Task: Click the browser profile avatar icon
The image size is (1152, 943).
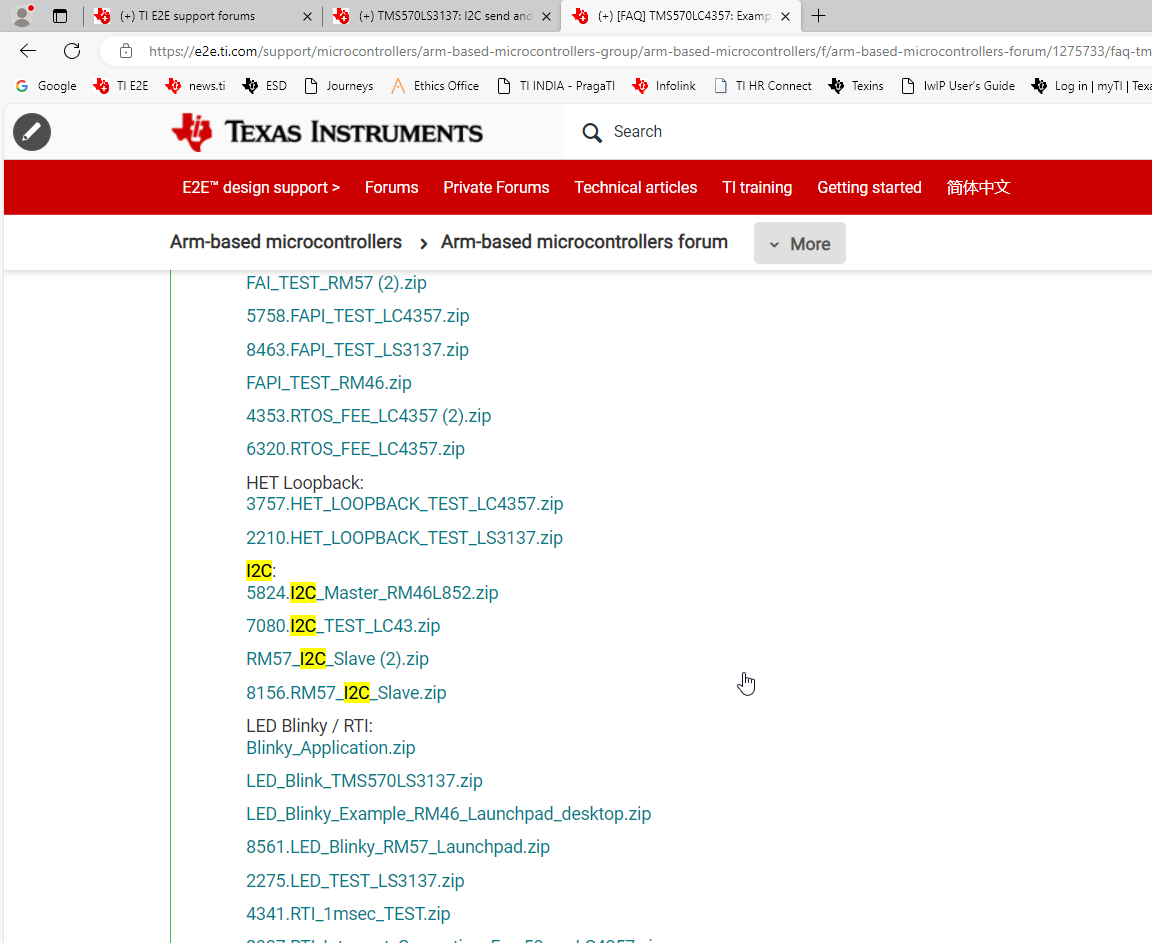Action: (x=23, y=15)
